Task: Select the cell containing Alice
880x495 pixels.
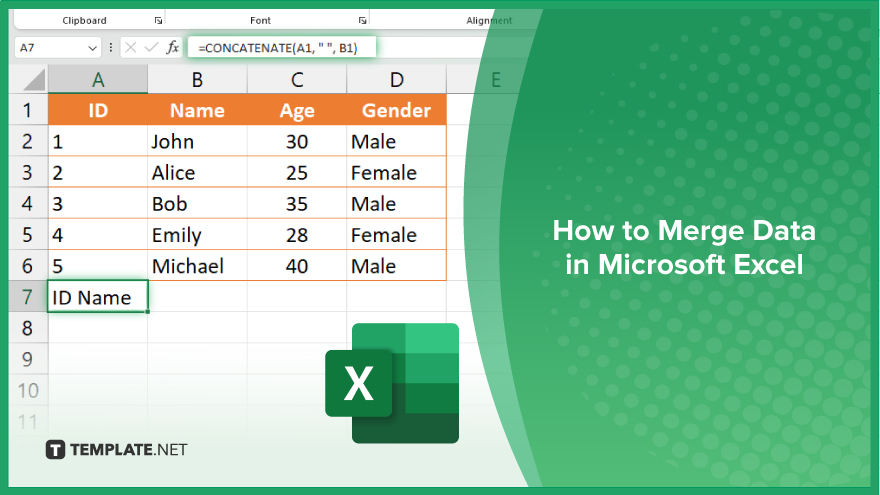Action: tap(197, 172)
